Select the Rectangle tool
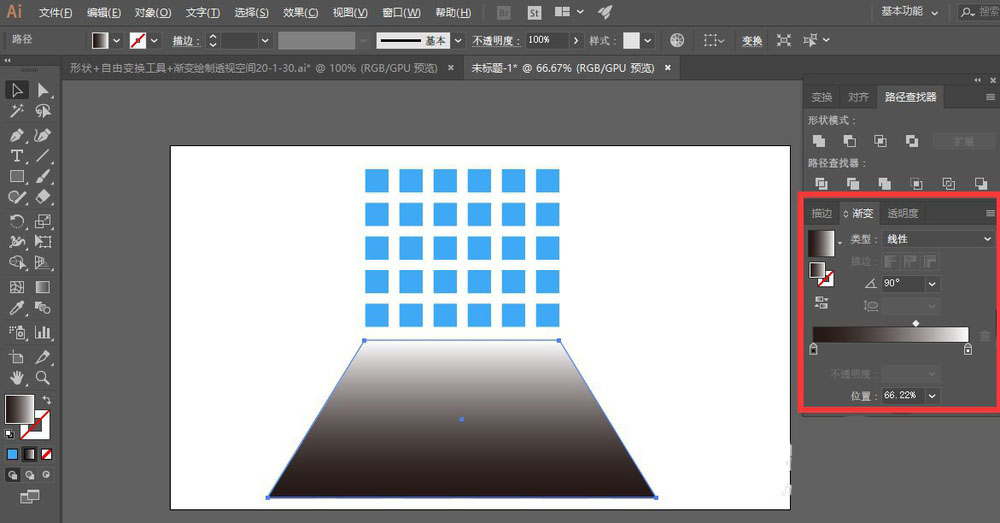 [x=17, y=177]
